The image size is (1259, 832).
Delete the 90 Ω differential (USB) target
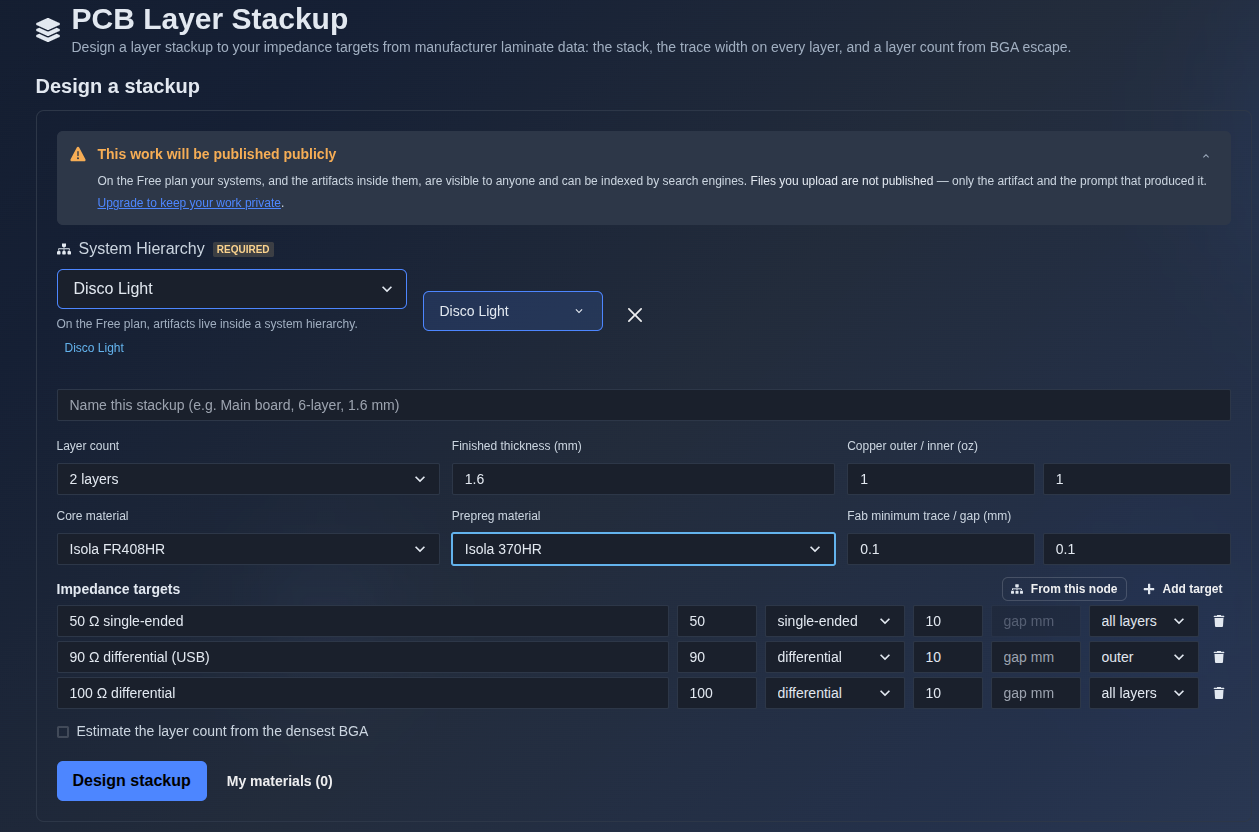[x=1218, y=657]
